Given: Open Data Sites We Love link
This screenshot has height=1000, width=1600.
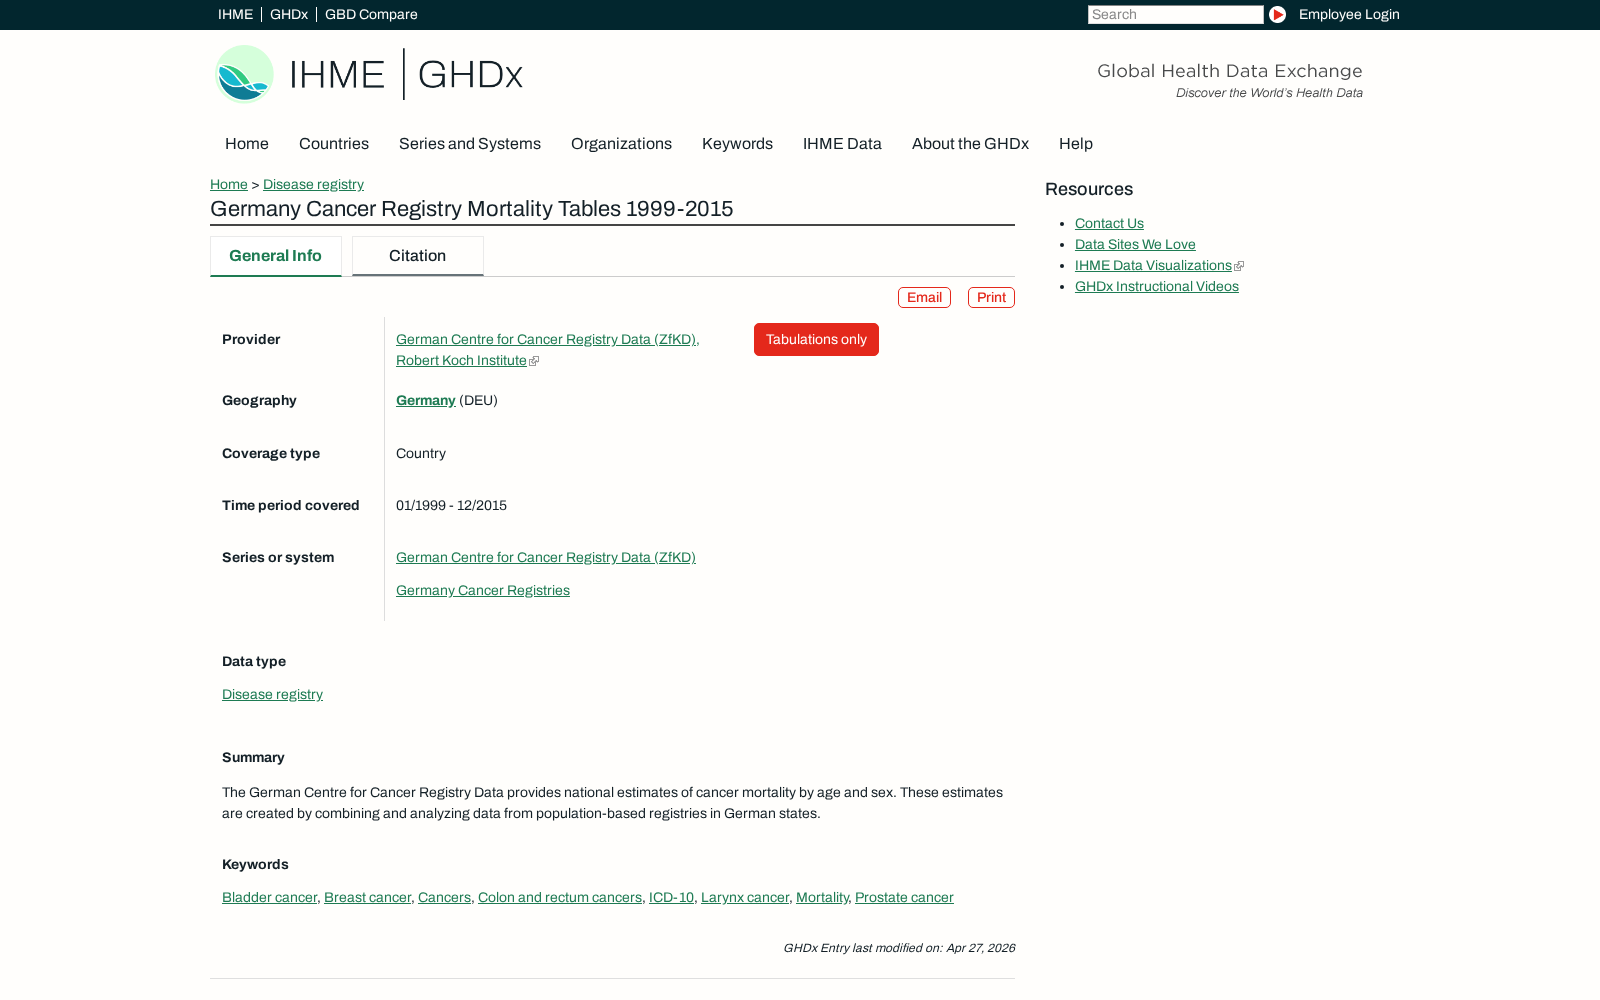Looking at the screenshot, I should [x=1135, y=245].
